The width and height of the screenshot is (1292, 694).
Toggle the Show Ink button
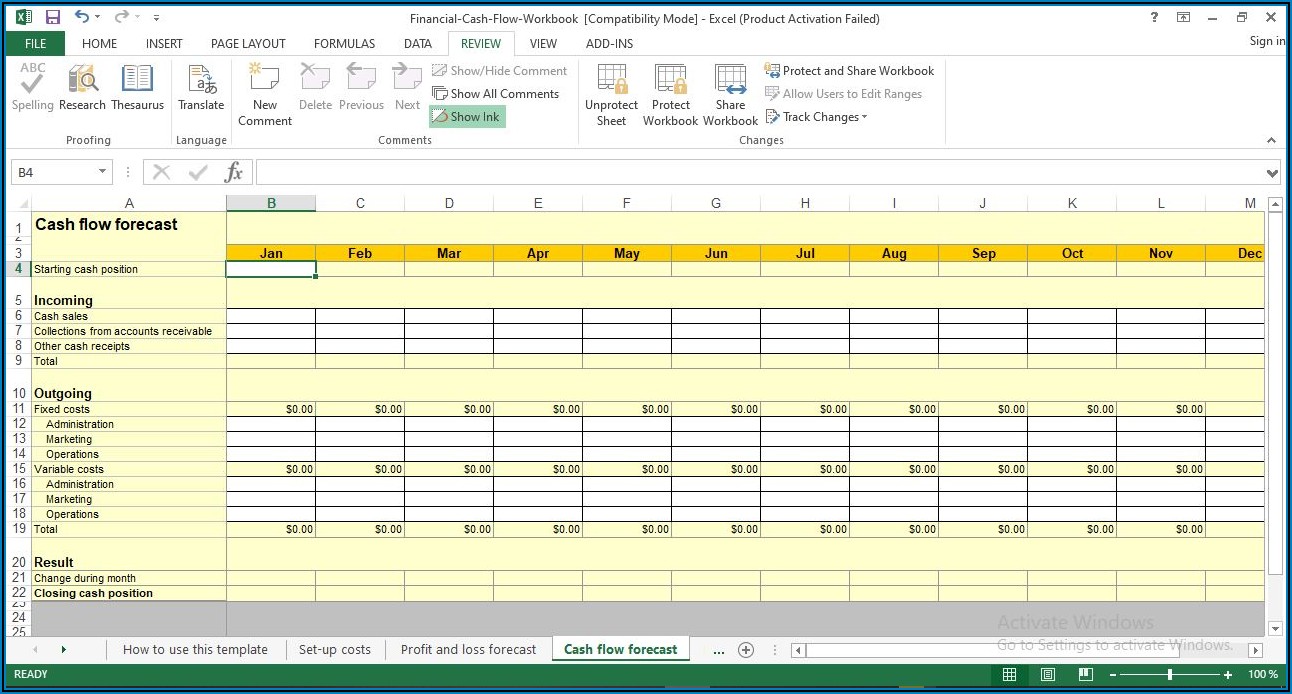tap(467, 117)
